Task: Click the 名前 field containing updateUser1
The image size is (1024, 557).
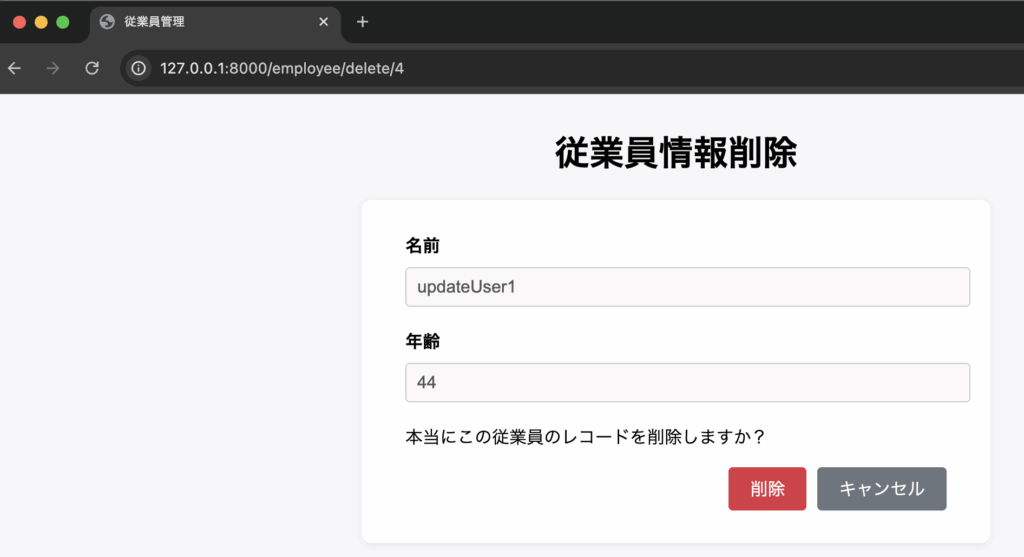Action: click(687, 287)
